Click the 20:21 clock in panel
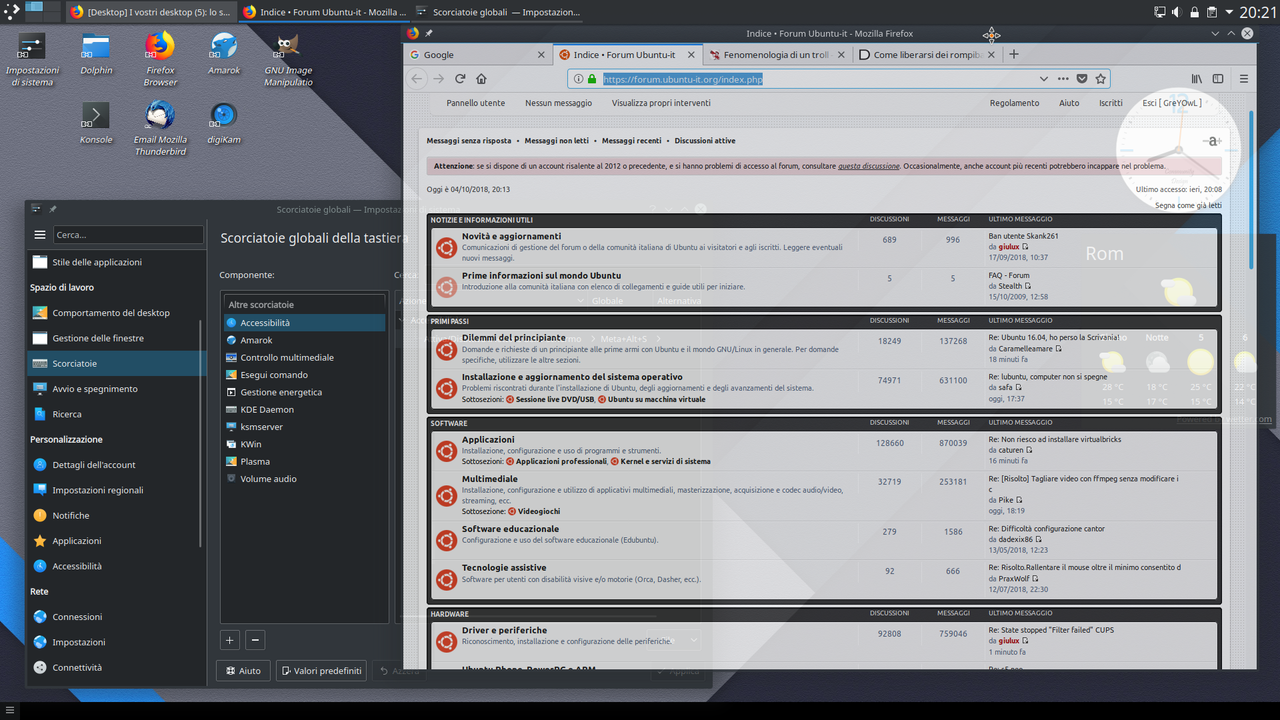1280x720 pixels. 1257,12
